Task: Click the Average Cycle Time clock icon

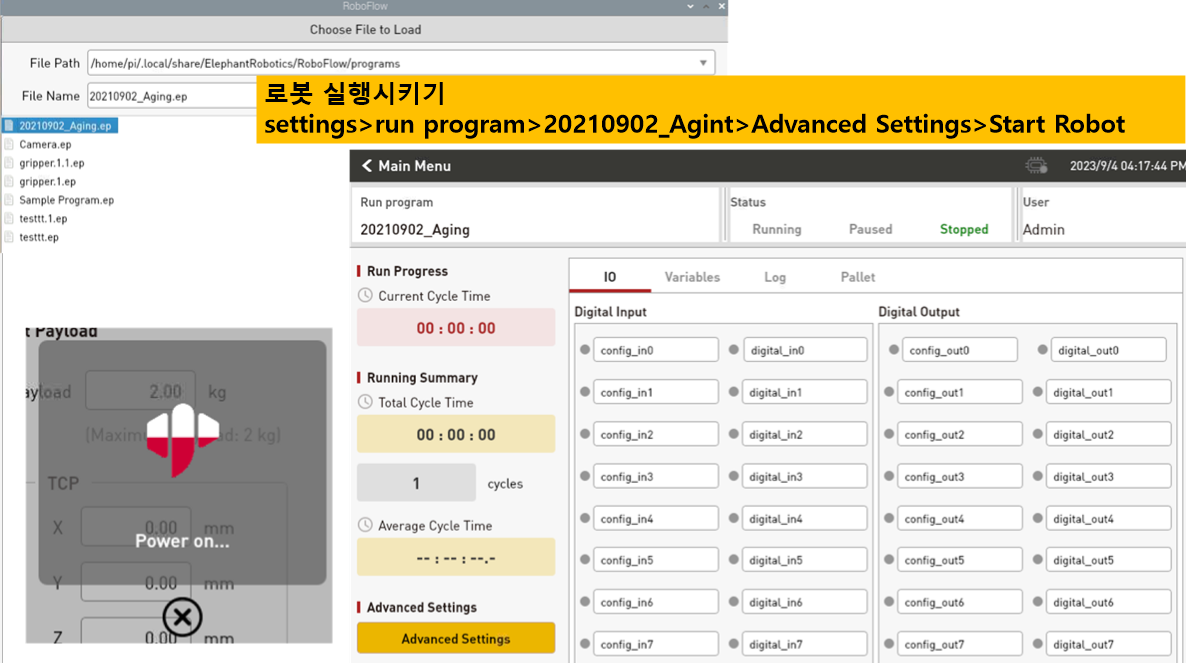Action: (365, 525)
